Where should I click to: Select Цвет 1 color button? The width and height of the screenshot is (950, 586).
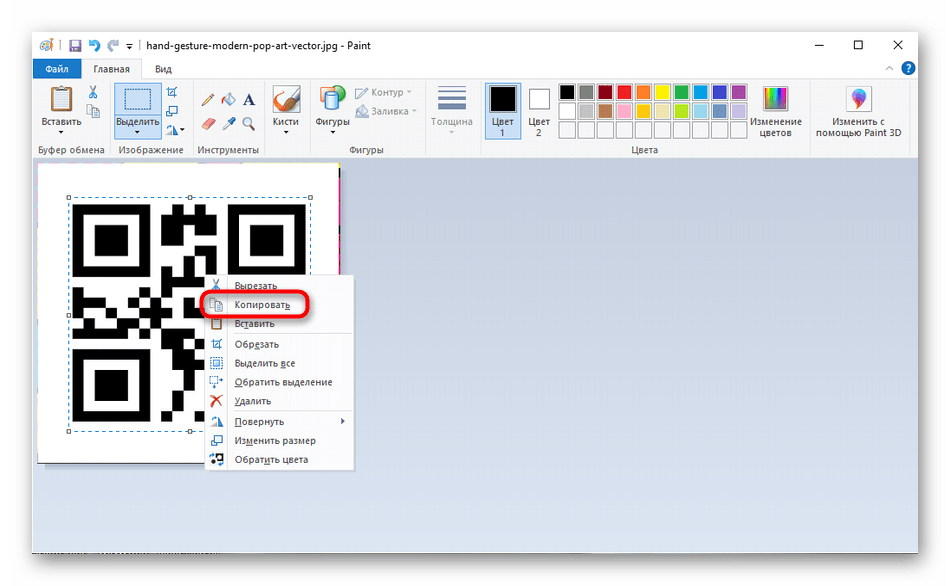tap(502, 112)
